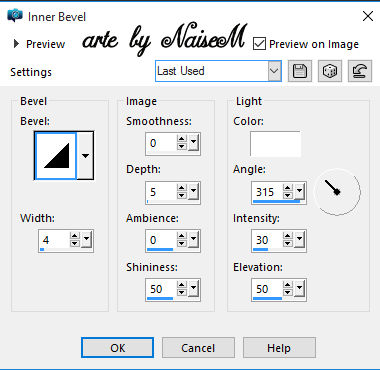Click the Cancel button

(198, 348)
